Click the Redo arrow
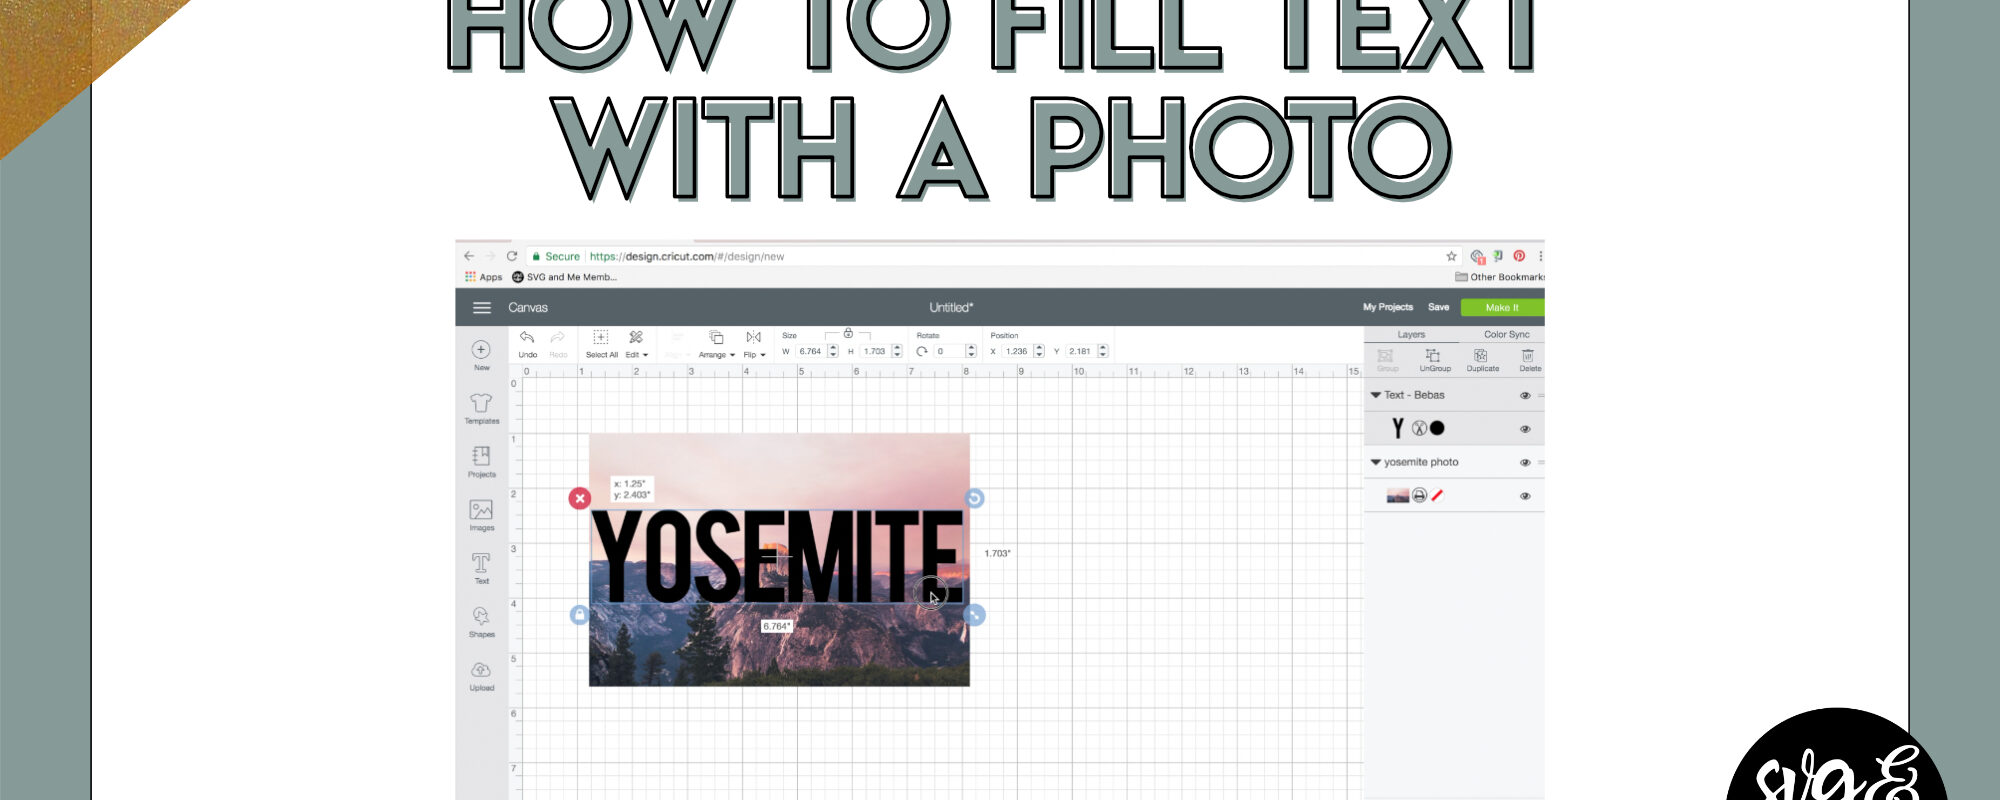 (558, 337)
